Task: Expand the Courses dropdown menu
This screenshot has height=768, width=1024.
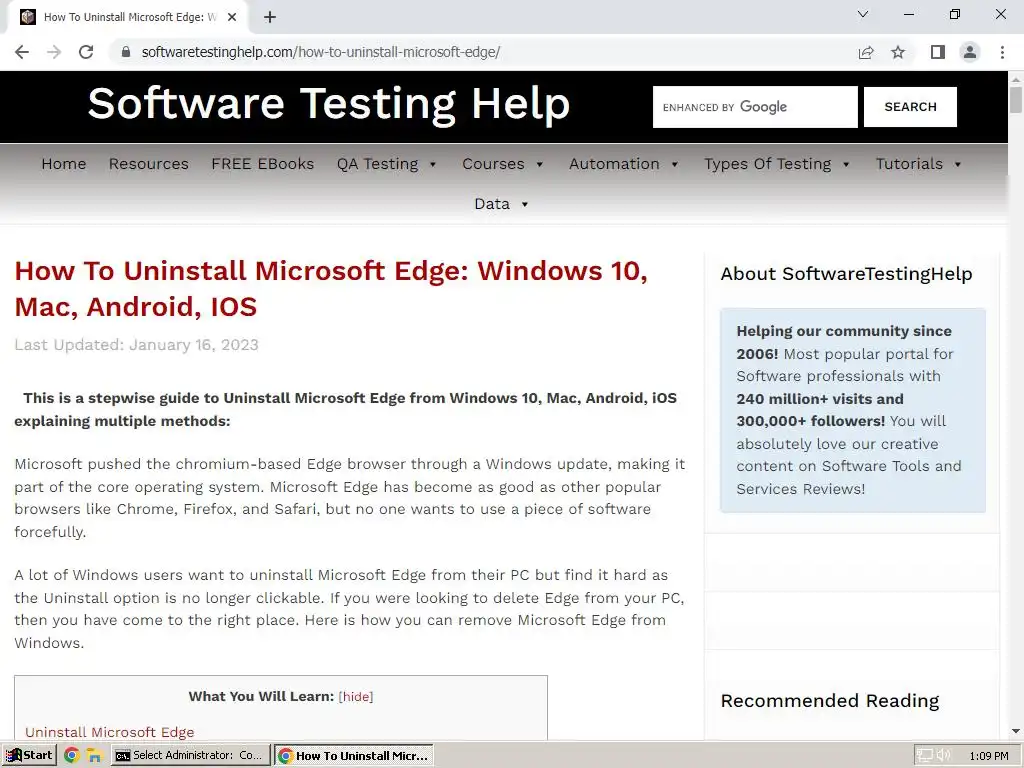Action: (x=503, y=164)
